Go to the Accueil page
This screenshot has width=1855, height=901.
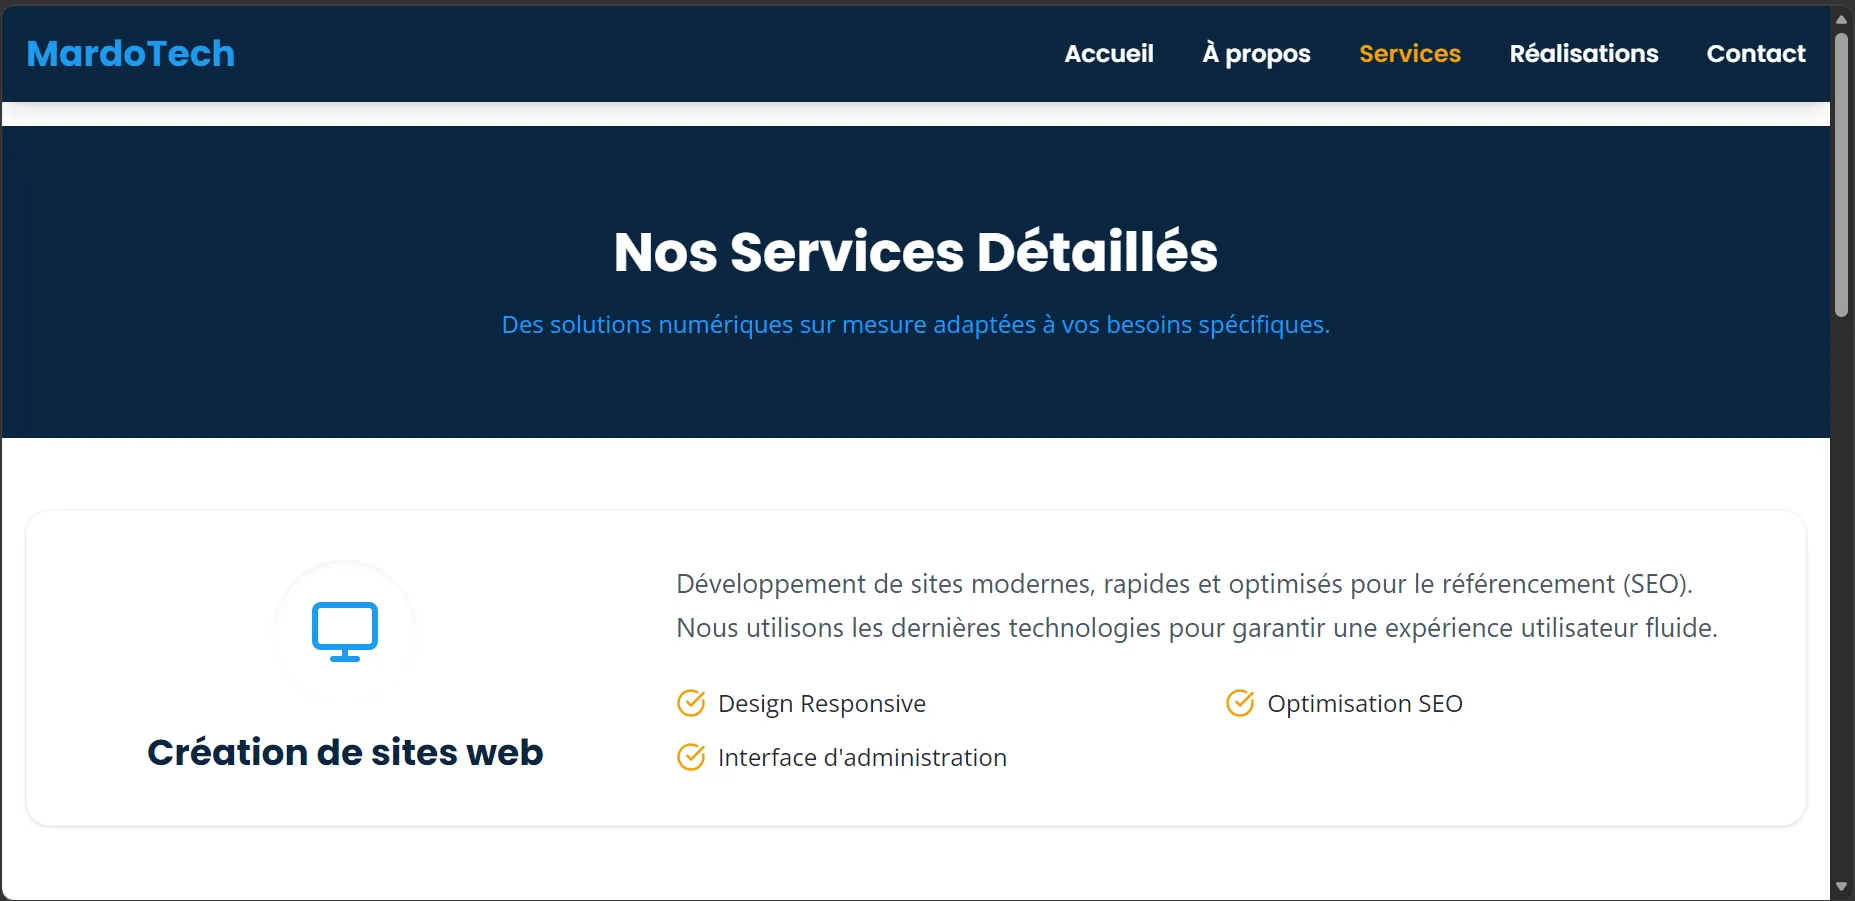click(x=1109, y=54)
